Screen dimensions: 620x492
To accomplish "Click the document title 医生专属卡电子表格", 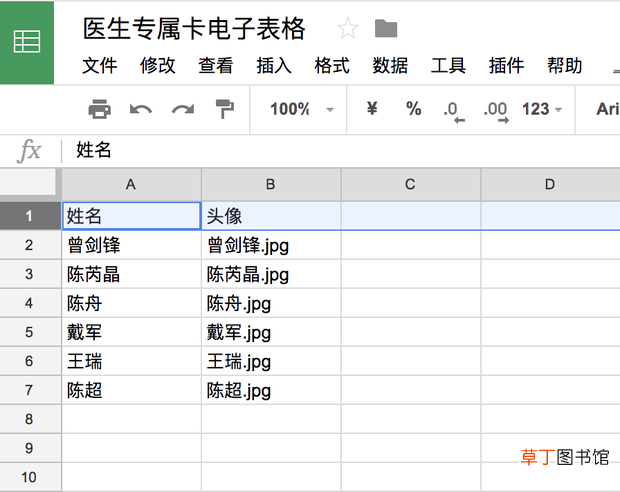I will point(194,28).
